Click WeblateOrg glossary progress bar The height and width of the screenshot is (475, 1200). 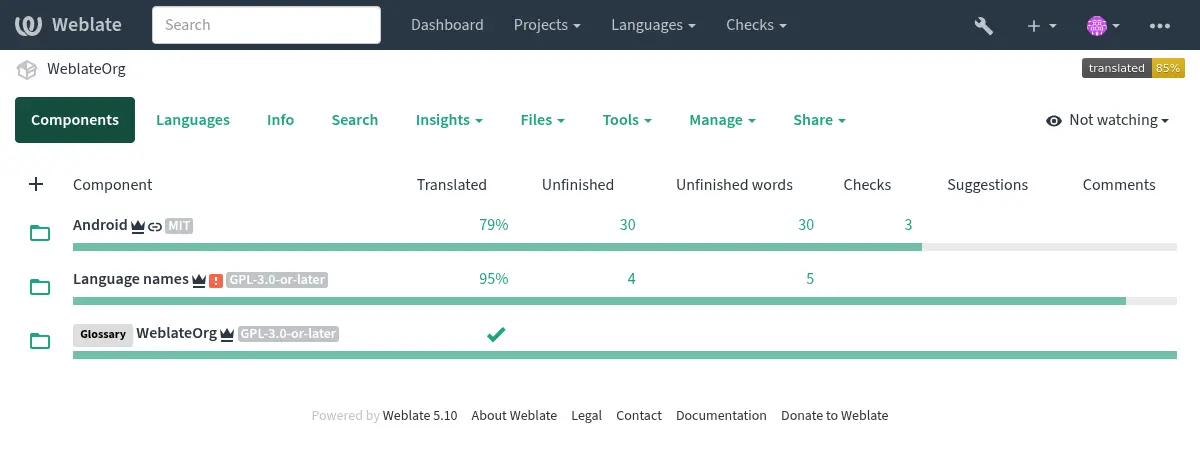pos(625,355)
